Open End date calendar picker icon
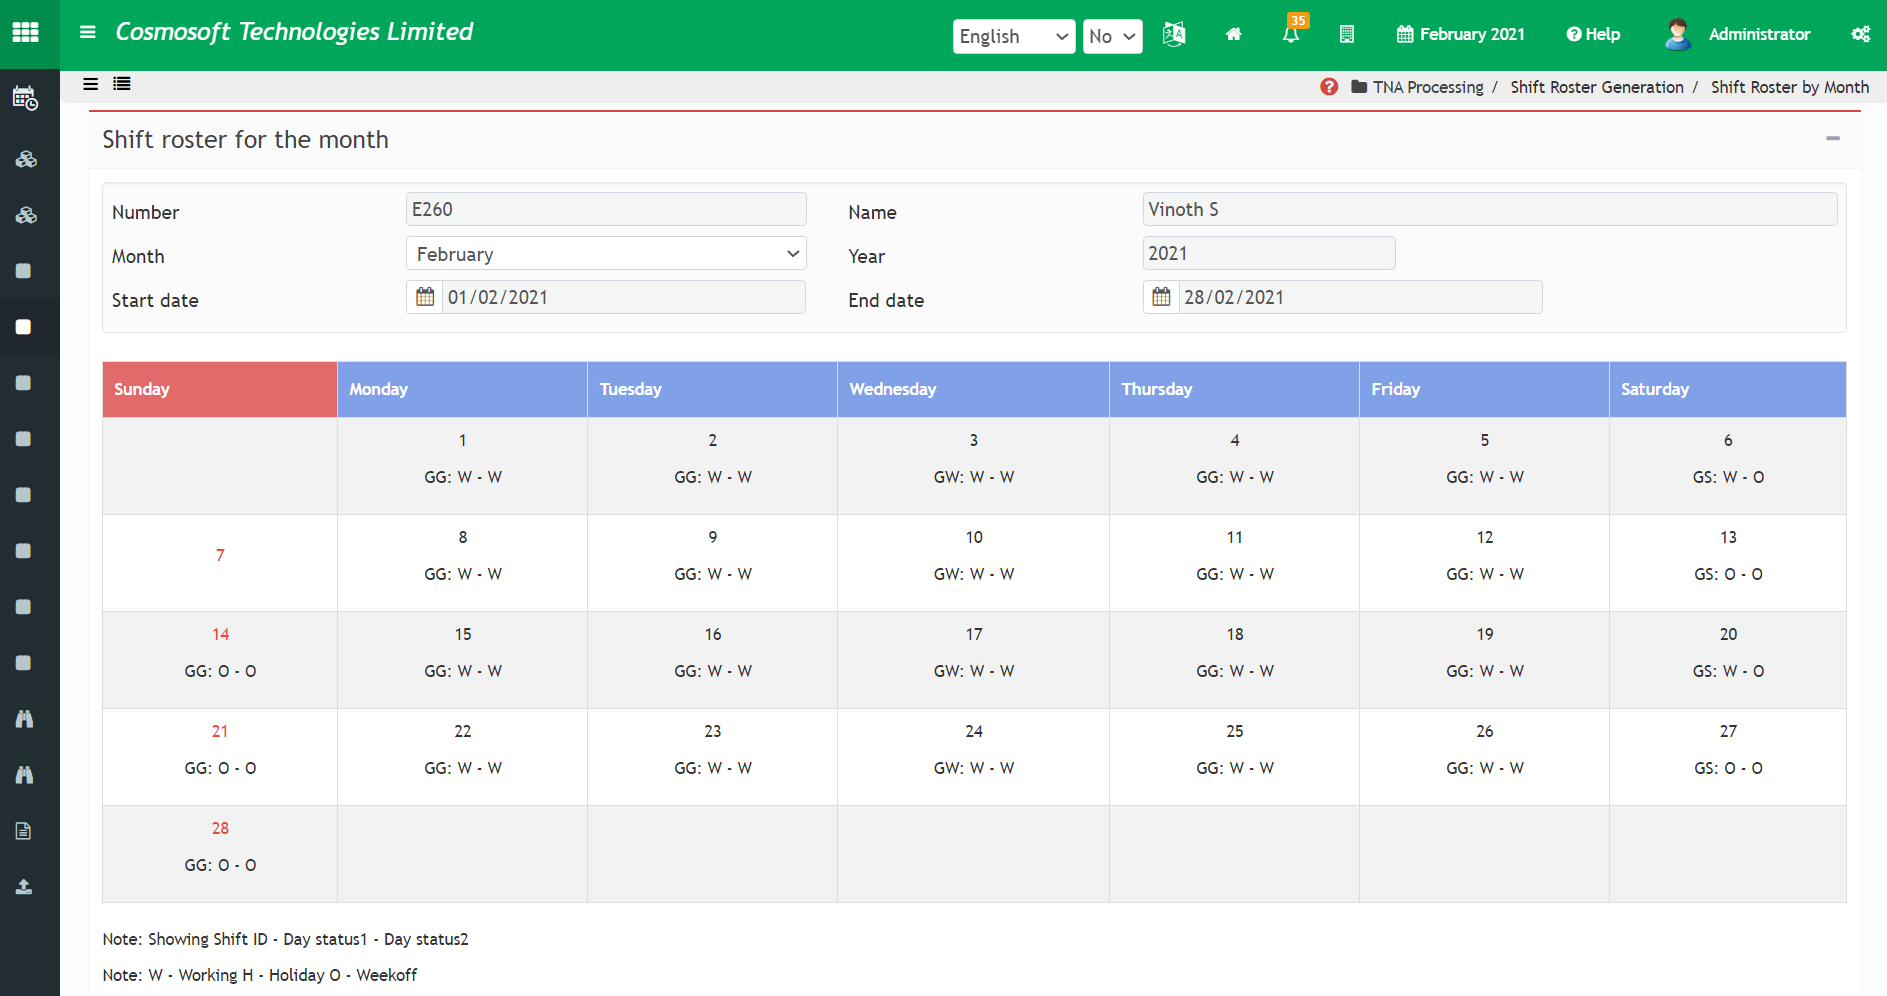The height and width of the screenshot is (996, 1887). click(x=1161, y=297)
